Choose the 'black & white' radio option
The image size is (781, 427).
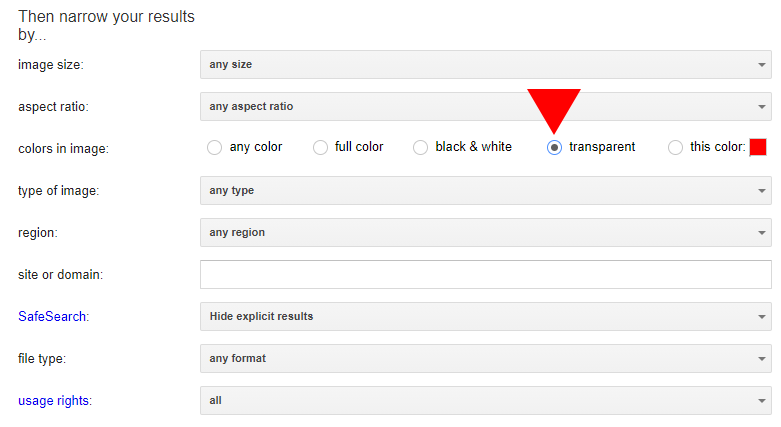420,147
